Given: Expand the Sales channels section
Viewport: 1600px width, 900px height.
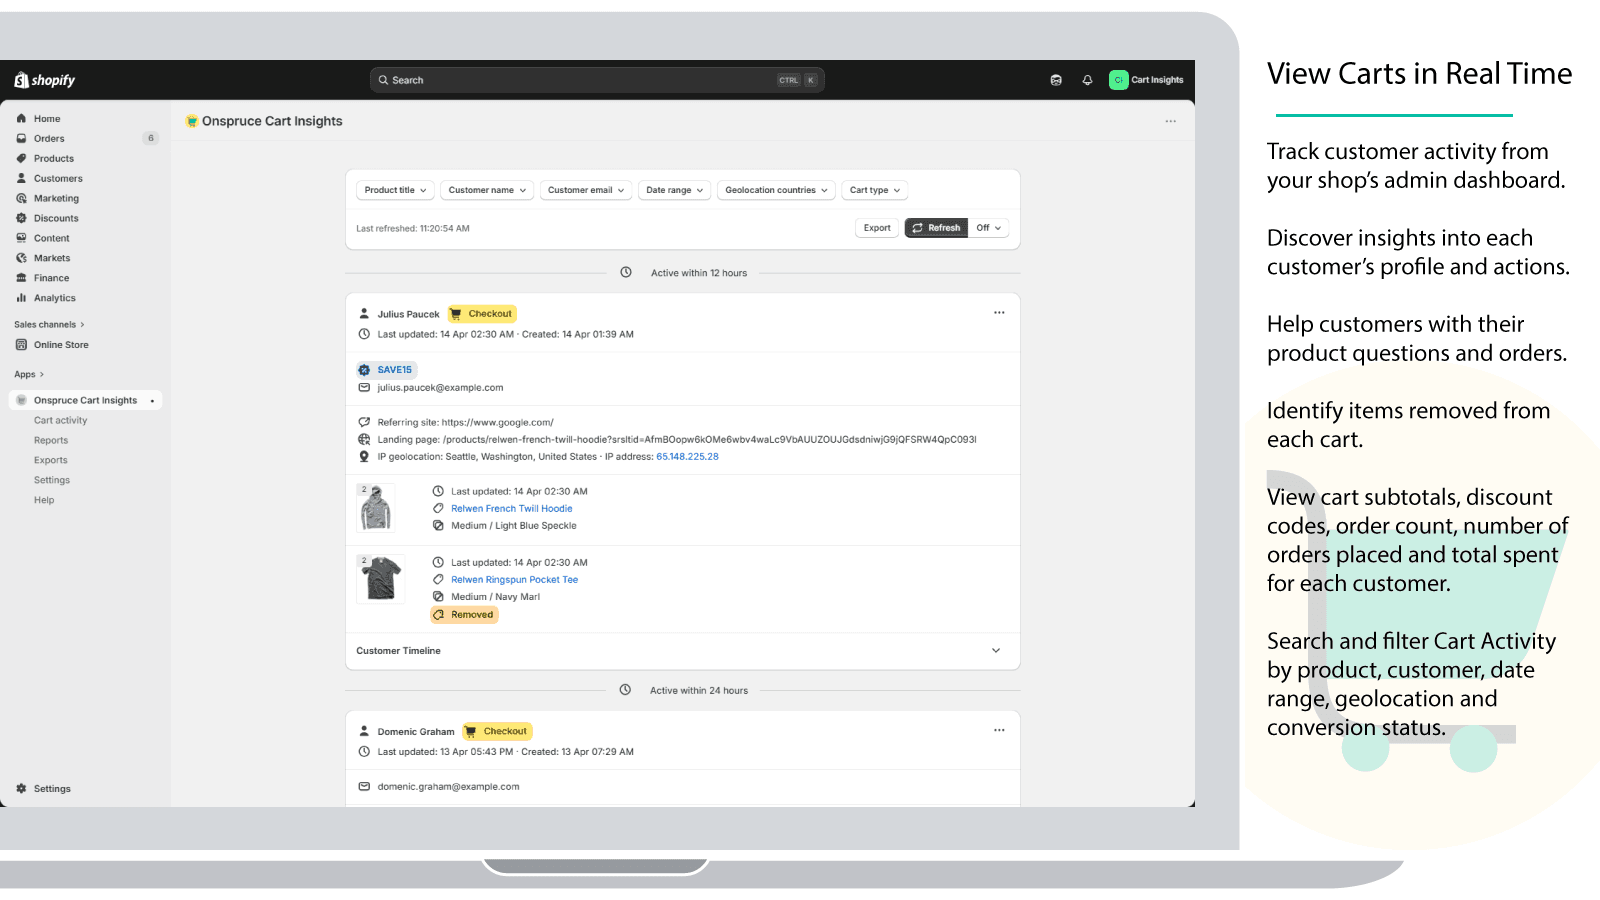Looking at the screenshot, I should [50, 325].
